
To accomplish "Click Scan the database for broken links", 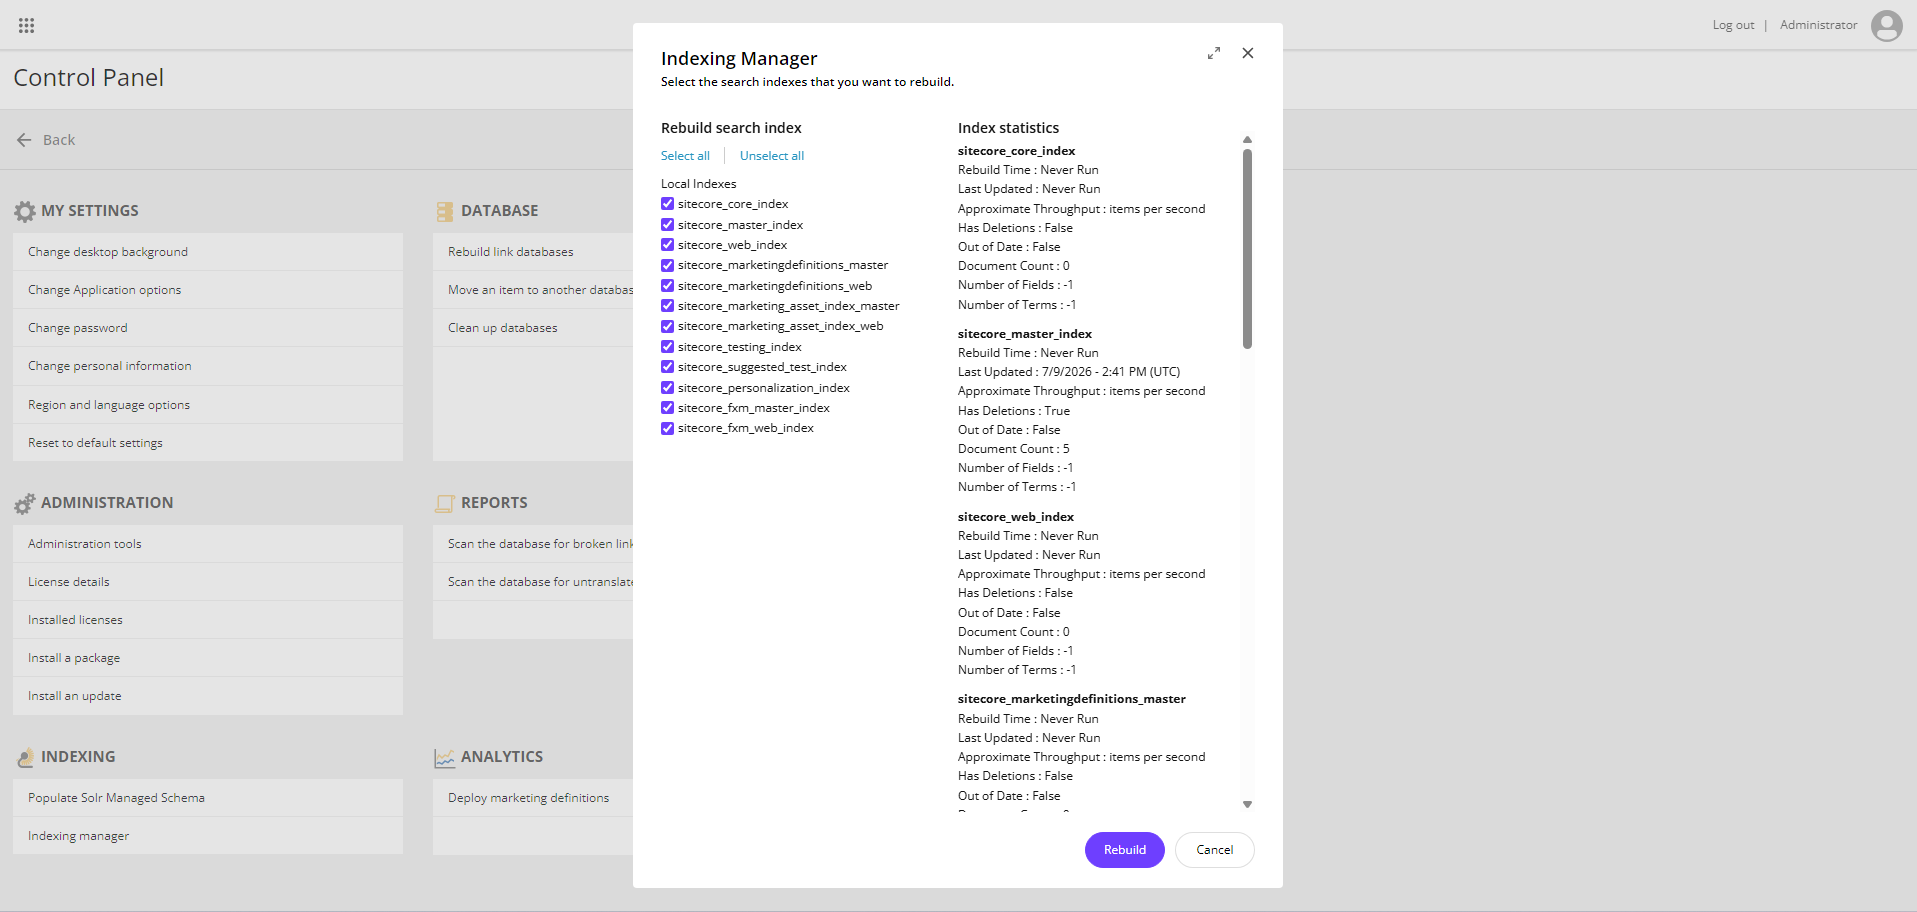I will click(533, 544).
